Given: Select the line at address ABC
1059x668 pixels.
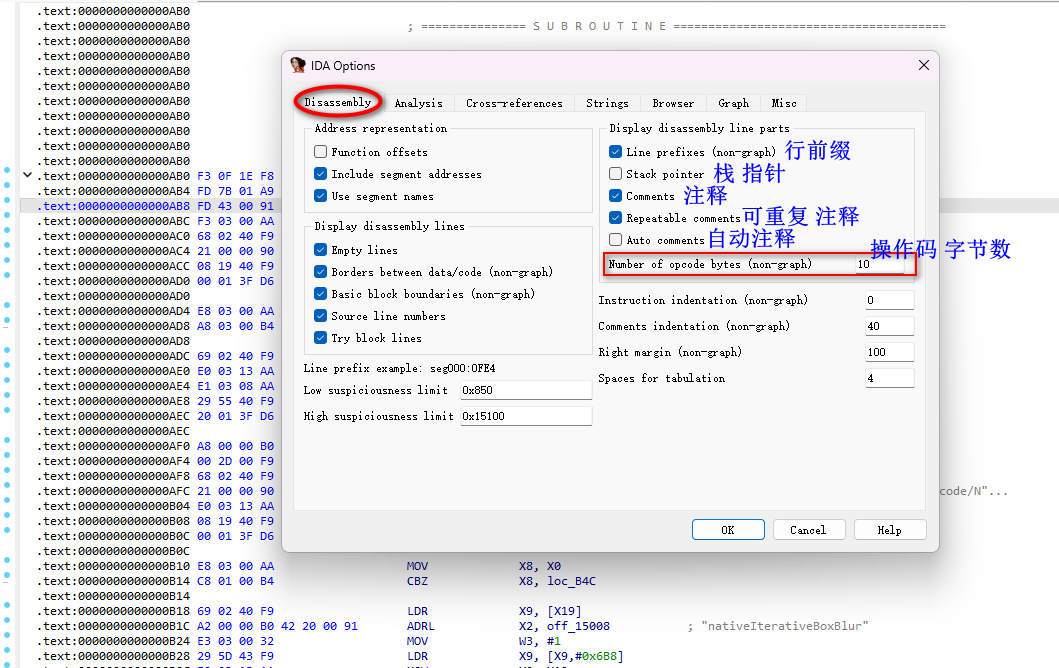Looking at the screenshot, I should point(155,221).
